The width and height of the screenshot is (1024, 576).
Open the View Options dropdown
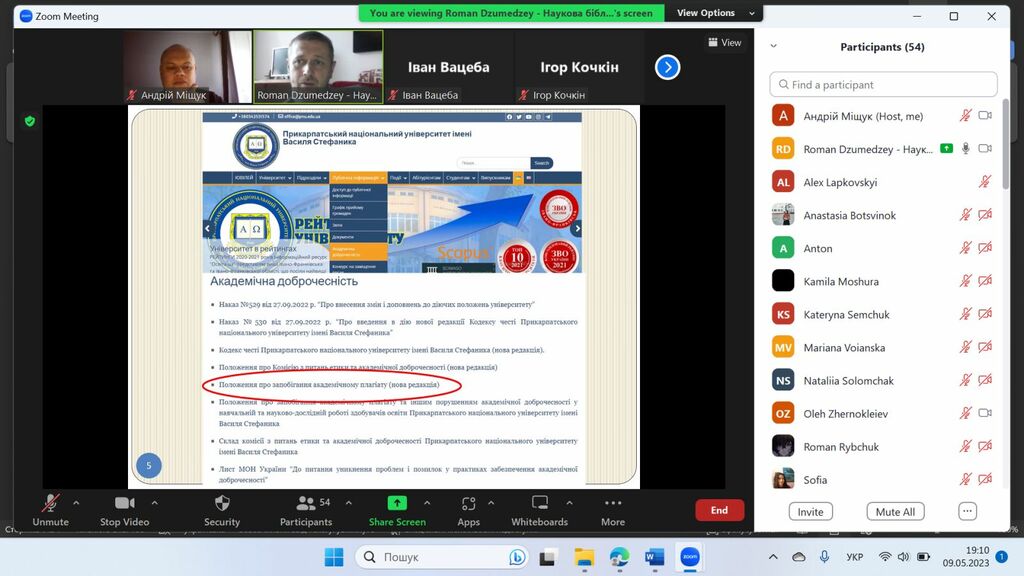pyautogui.click(x=706, y=13)
